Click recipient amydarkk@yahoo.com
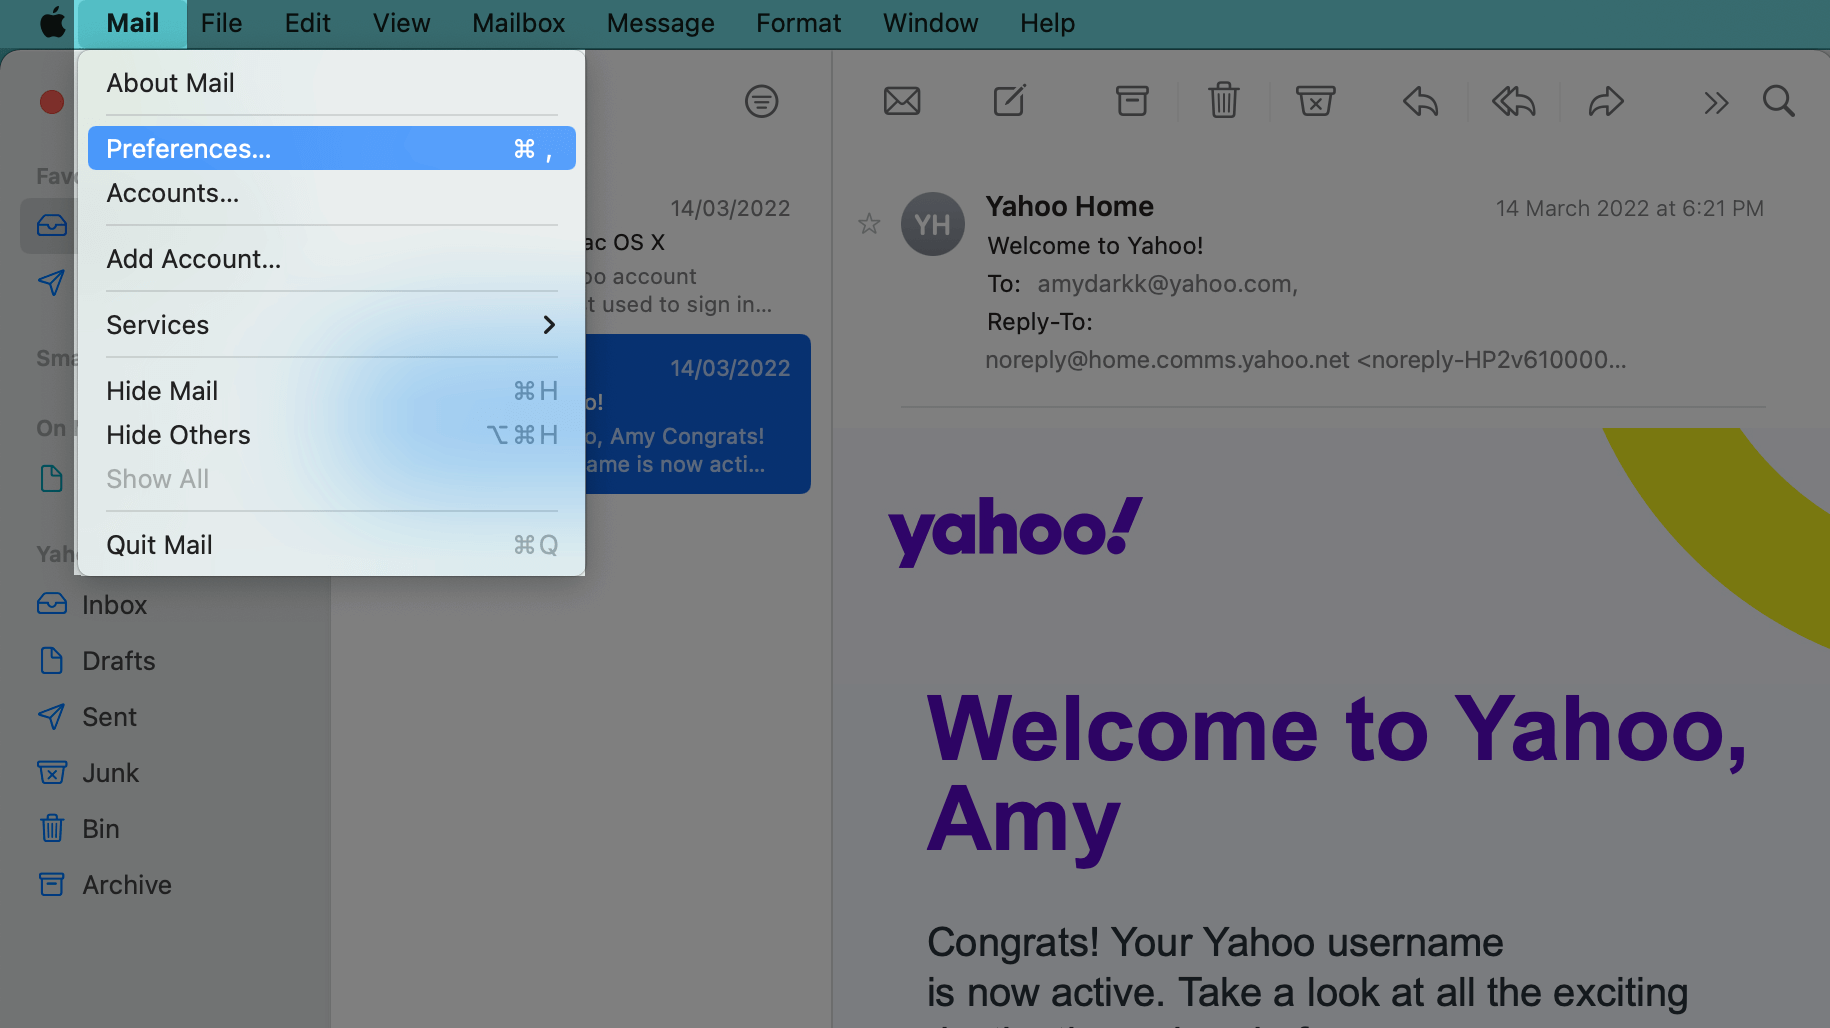 [1167, 284]
